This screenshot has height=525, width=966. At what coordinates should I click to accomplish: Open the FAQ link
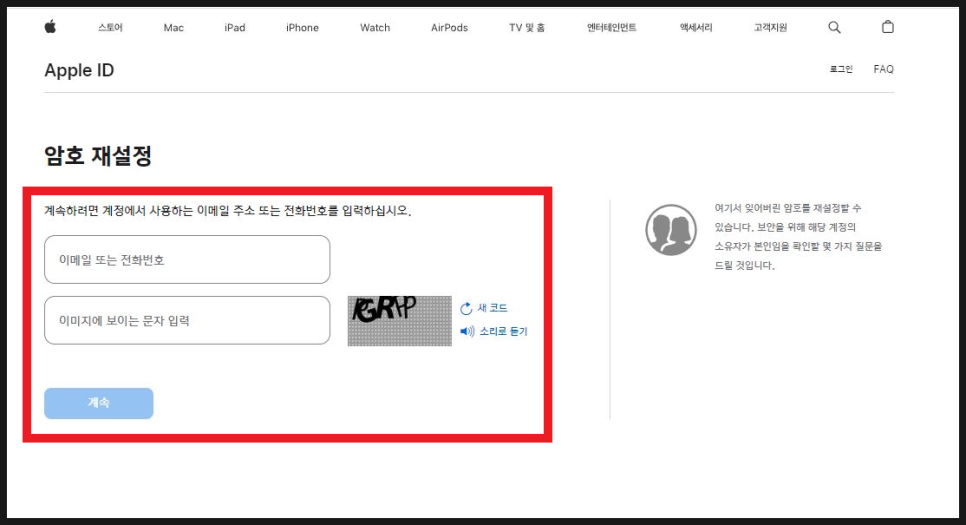tap(883, 70)
